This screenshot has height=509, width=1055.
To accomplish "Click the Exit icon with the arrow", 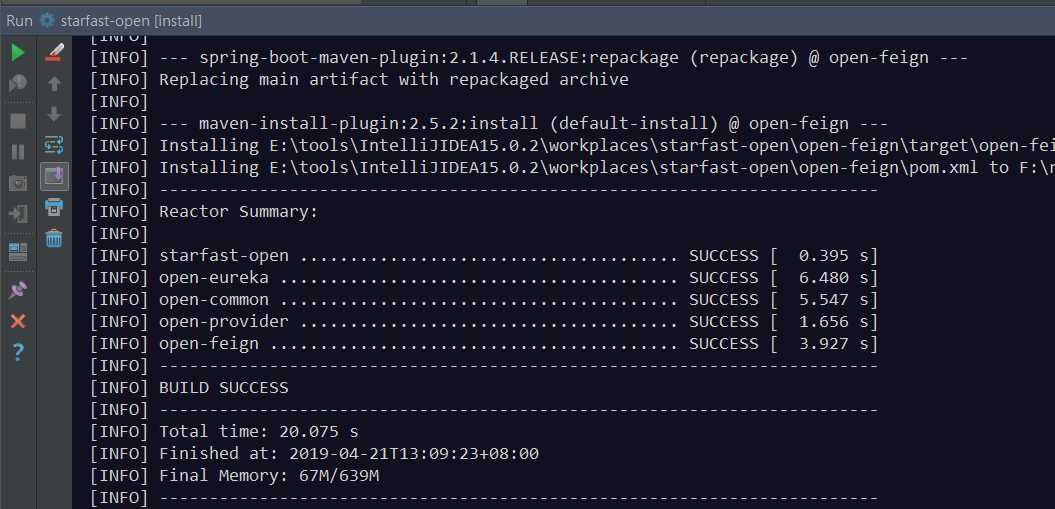I will coord(18,214).
